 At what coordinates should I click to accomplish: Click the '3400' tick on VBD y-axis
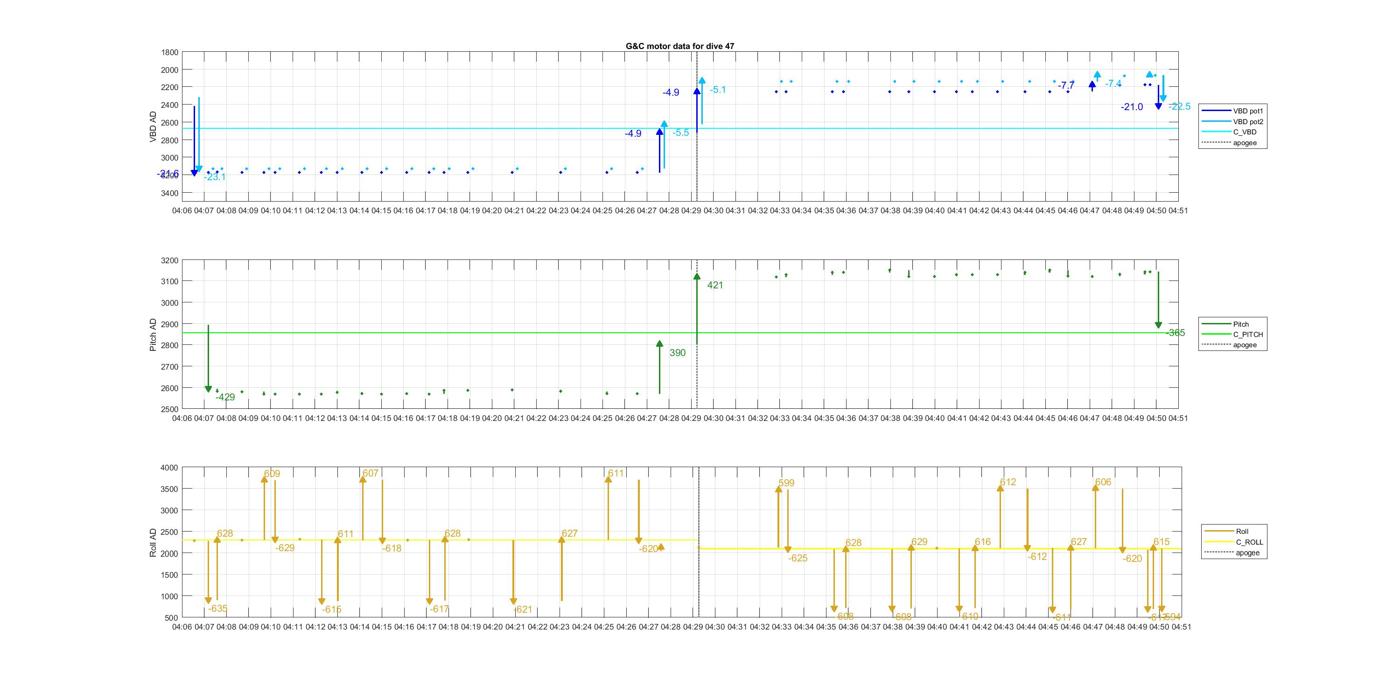[x=170, y=193]
